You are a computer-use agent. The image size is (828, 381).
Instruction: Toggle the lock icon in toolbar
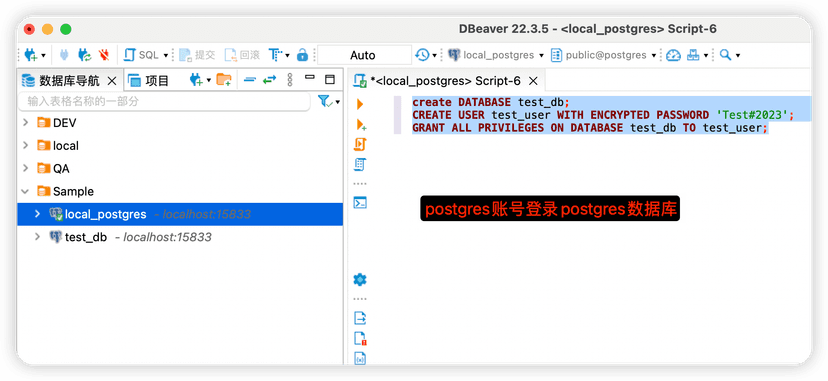pyautogui.click(x=302, y=55)
